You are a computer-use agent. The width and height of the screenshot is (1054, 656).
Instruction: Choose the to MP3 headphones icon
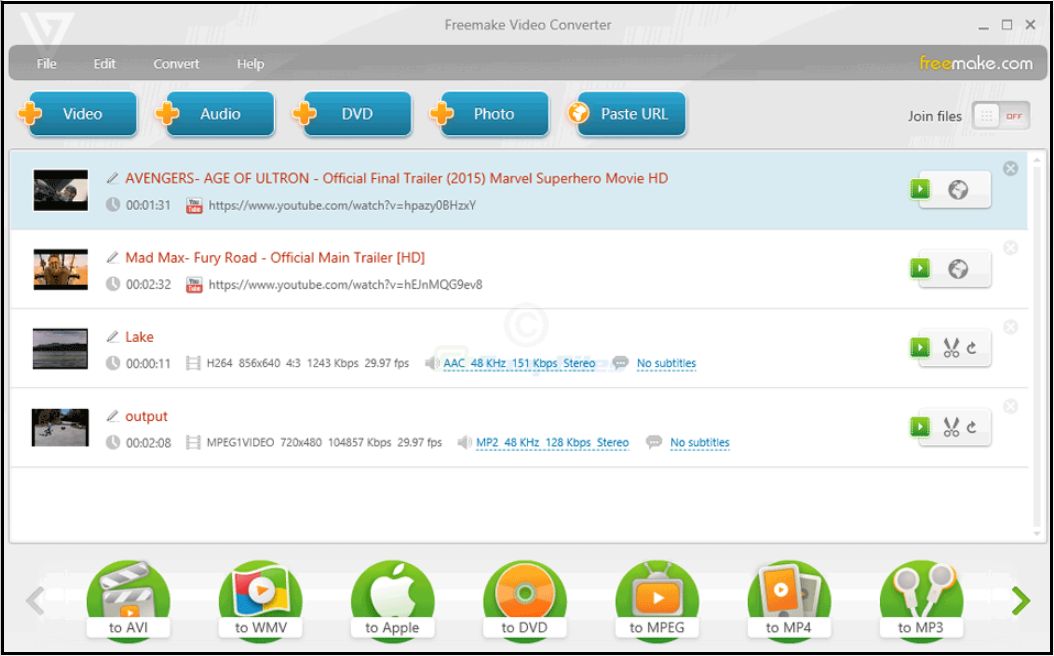pyautogui.click(x=920, y=601)
